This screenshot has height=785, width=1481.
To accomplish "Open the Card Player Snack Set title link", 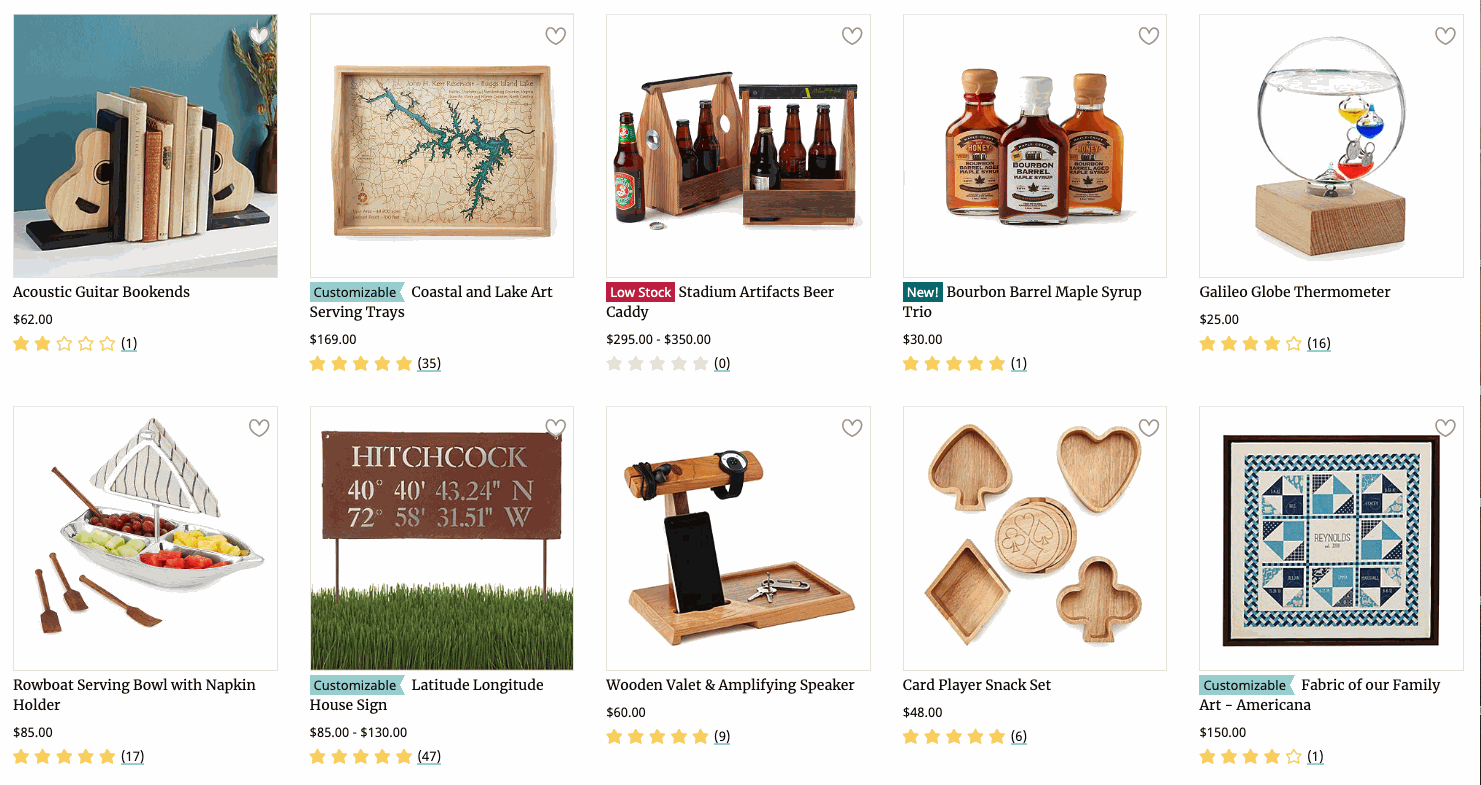I will click(977, 685).
